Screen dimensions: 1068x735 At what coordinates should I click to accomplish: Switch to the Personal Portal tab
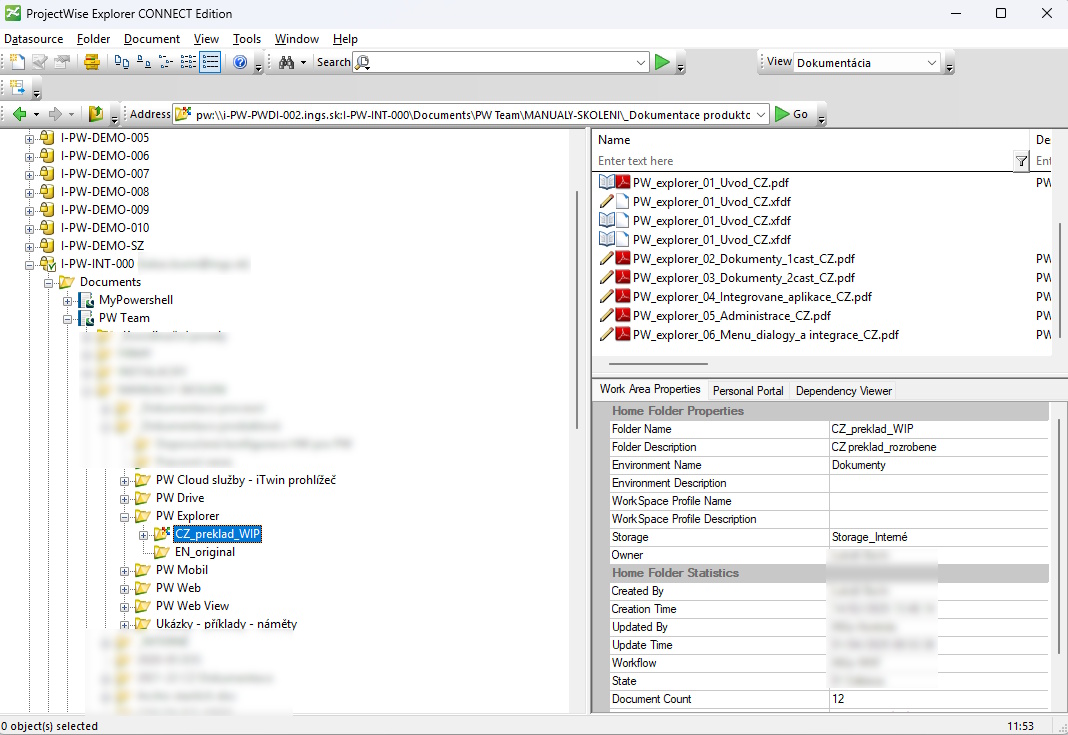pos(747,390)
